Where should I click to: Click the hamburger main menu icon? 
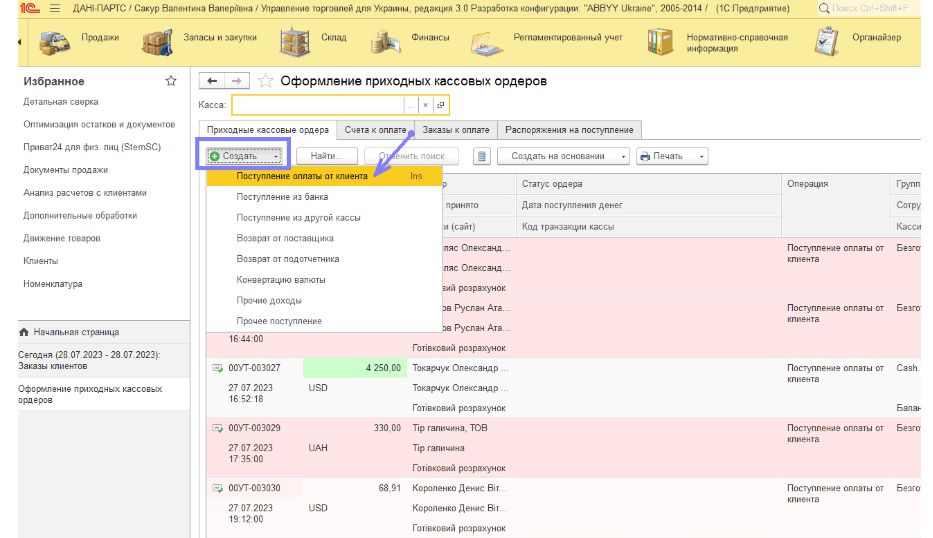coord(52,9)
